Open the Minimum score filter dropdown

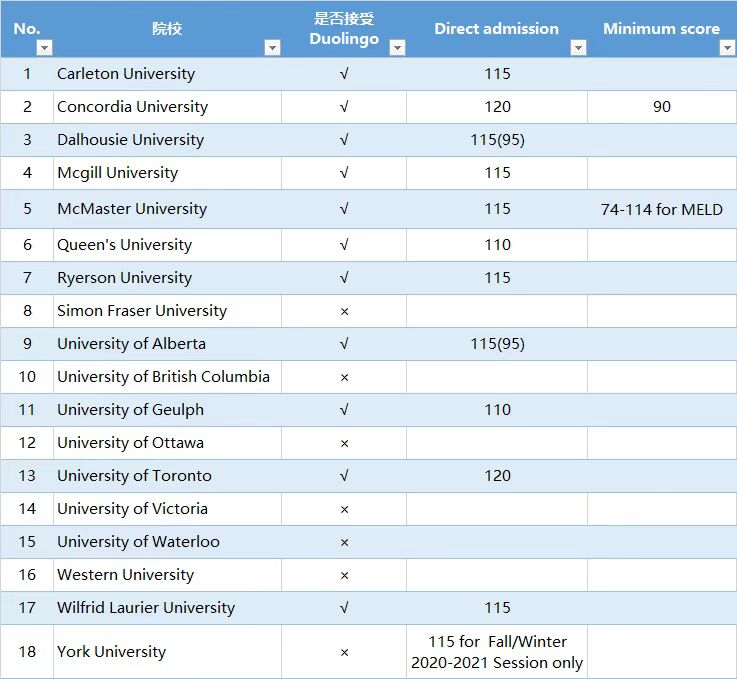[727, 47]
